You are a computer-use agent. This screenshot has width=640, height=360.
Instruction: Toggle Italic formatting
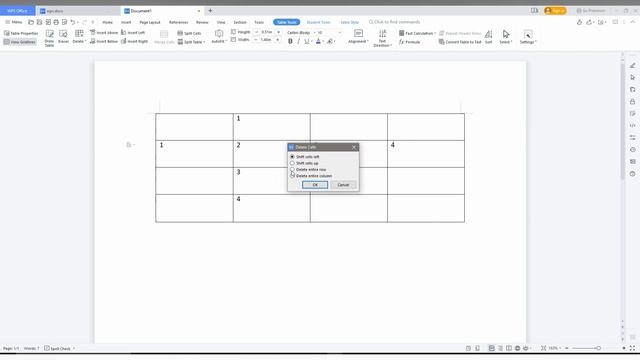pos(298,41)
